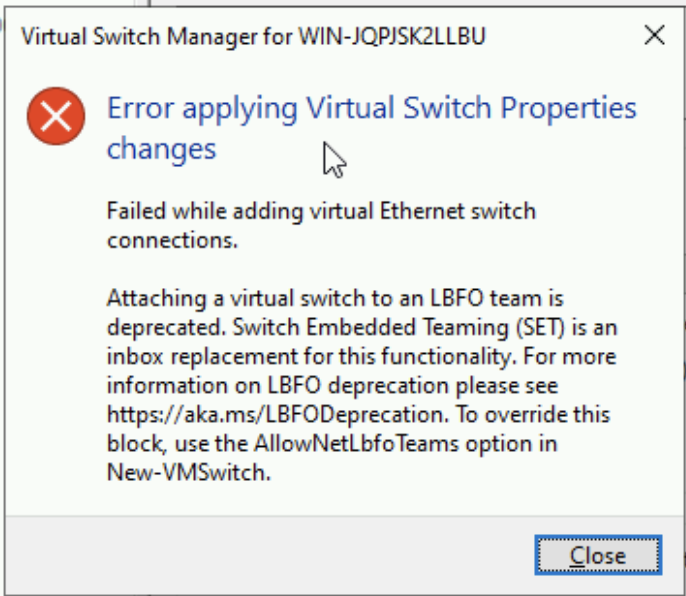Click the word "changes" in the heading
The image size is (686, 596).
(x=161, y=149)
